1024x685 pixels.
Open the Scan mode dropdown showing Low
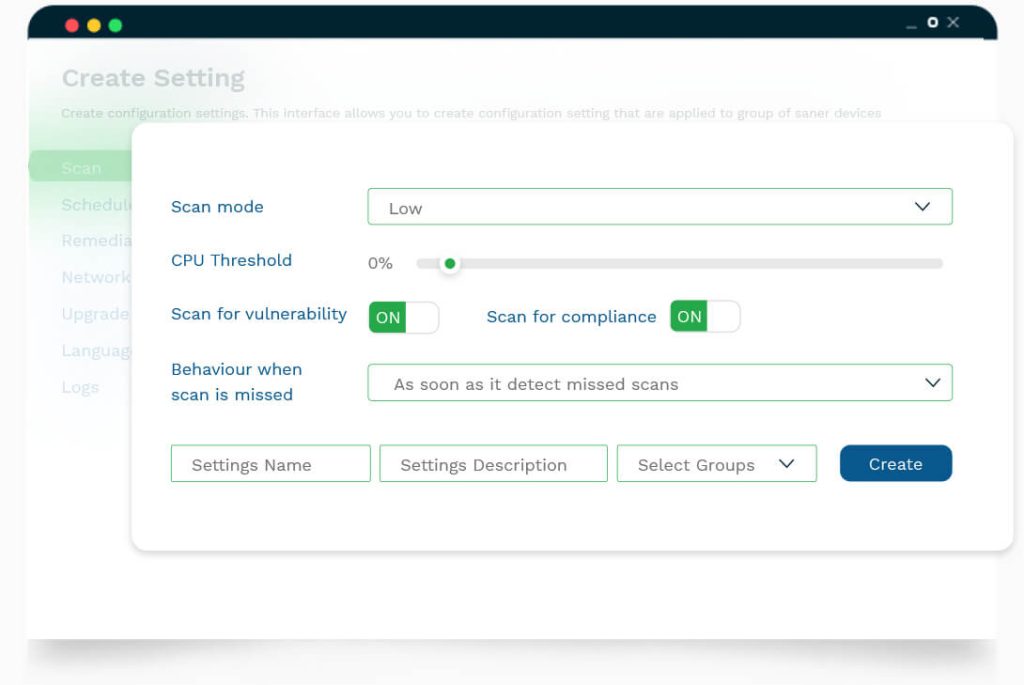point(660,206)
